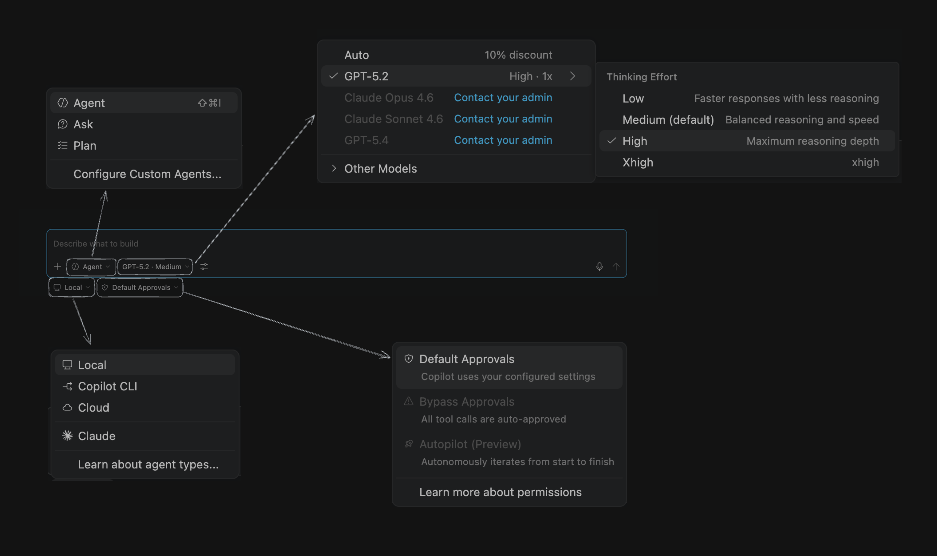Select the Local monitor icon in session menu
This screenshot has height=556, width=937.
pos(68,365)
